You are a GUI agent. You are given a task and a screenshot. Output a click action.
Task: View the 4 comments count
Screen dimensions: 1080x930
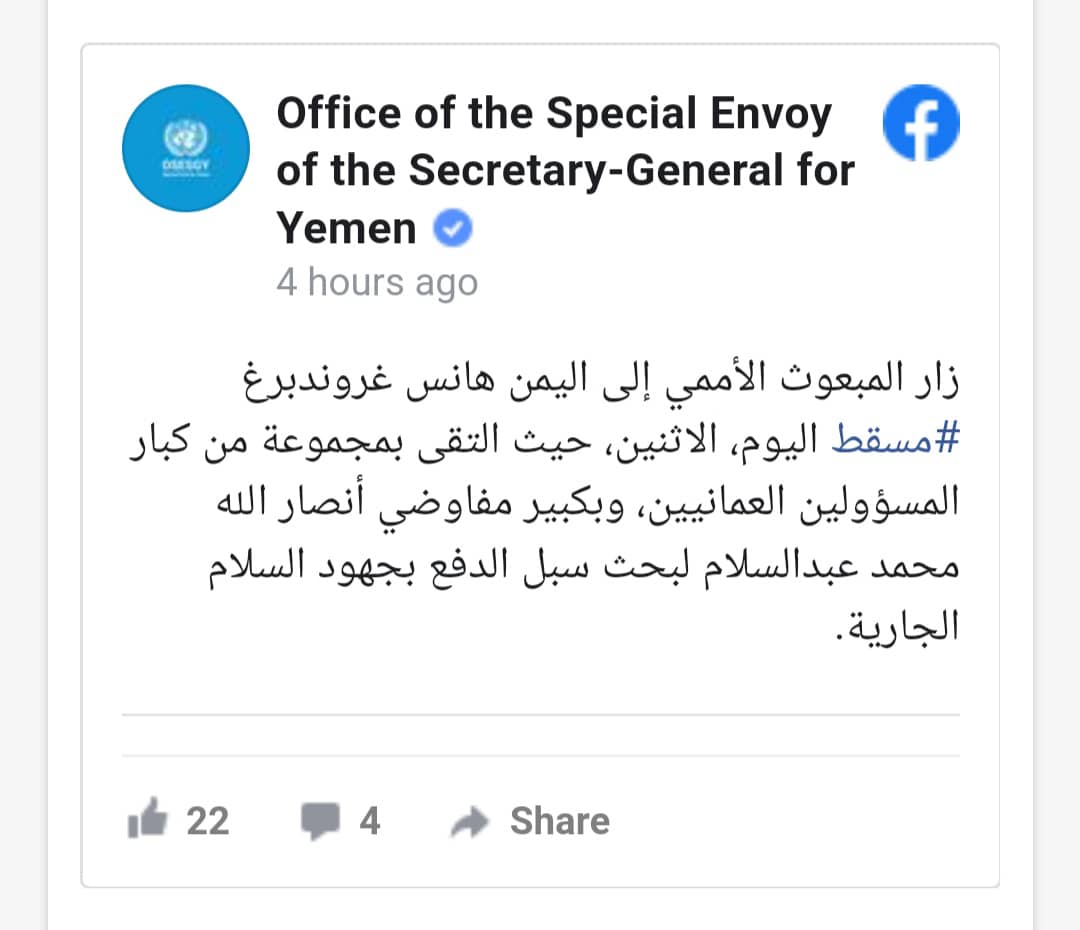click(x=370, y=821)
